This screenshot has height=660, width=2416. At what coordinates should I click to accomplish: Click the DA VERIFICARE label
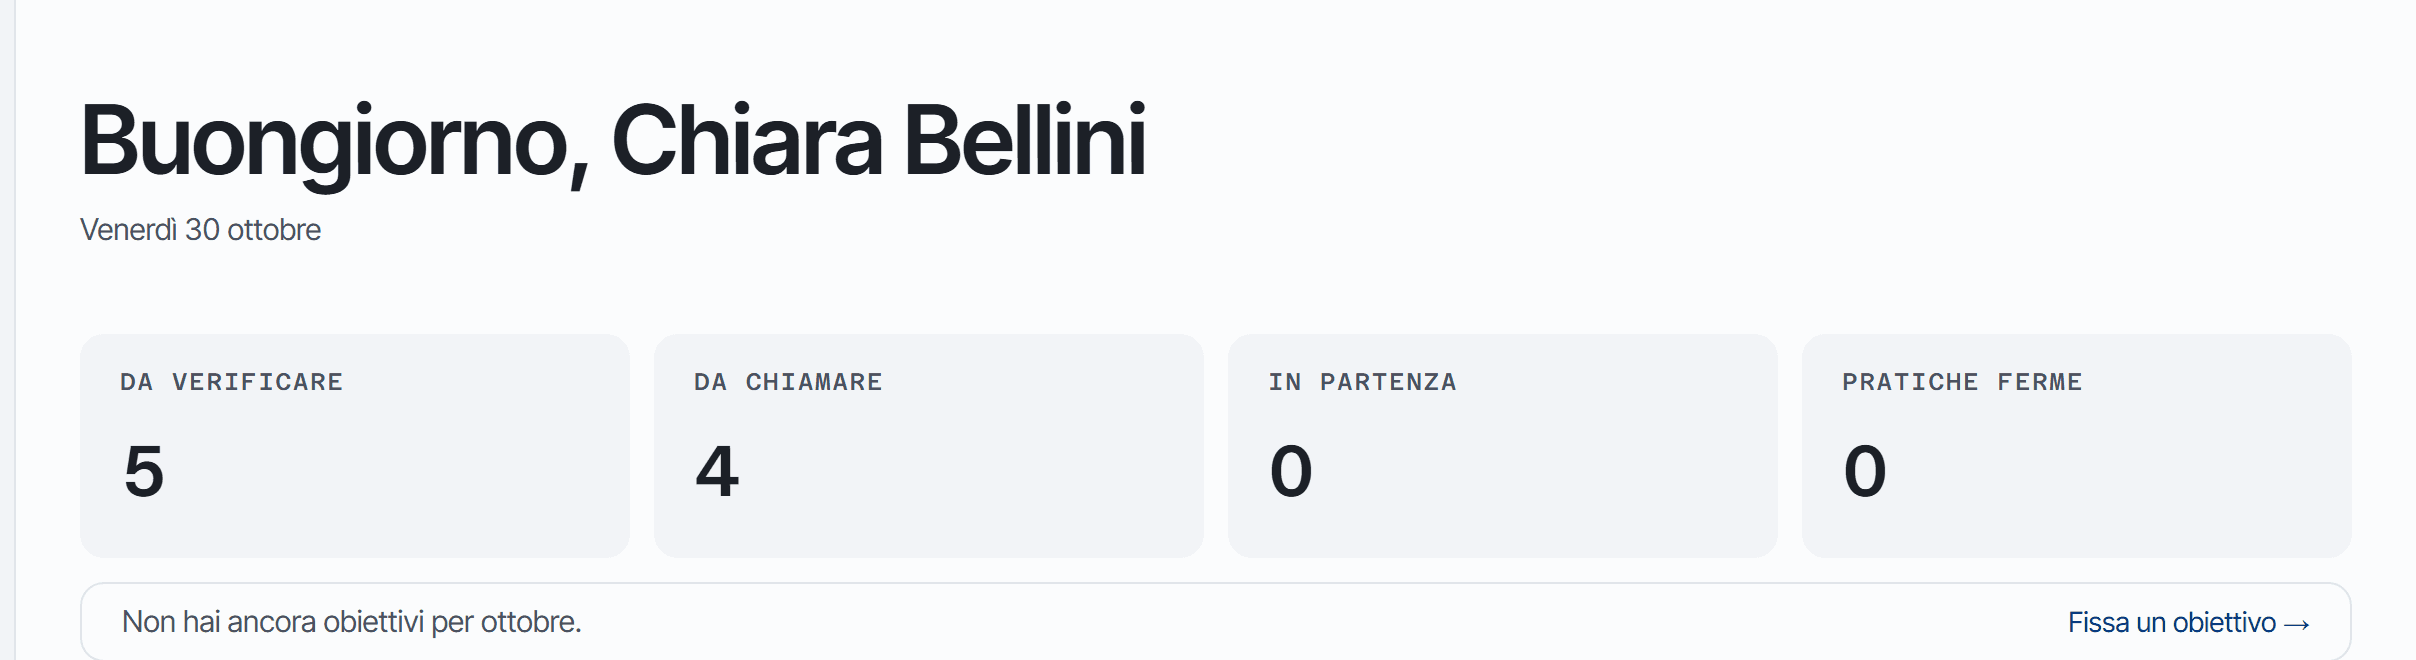(x=231, y=382)
